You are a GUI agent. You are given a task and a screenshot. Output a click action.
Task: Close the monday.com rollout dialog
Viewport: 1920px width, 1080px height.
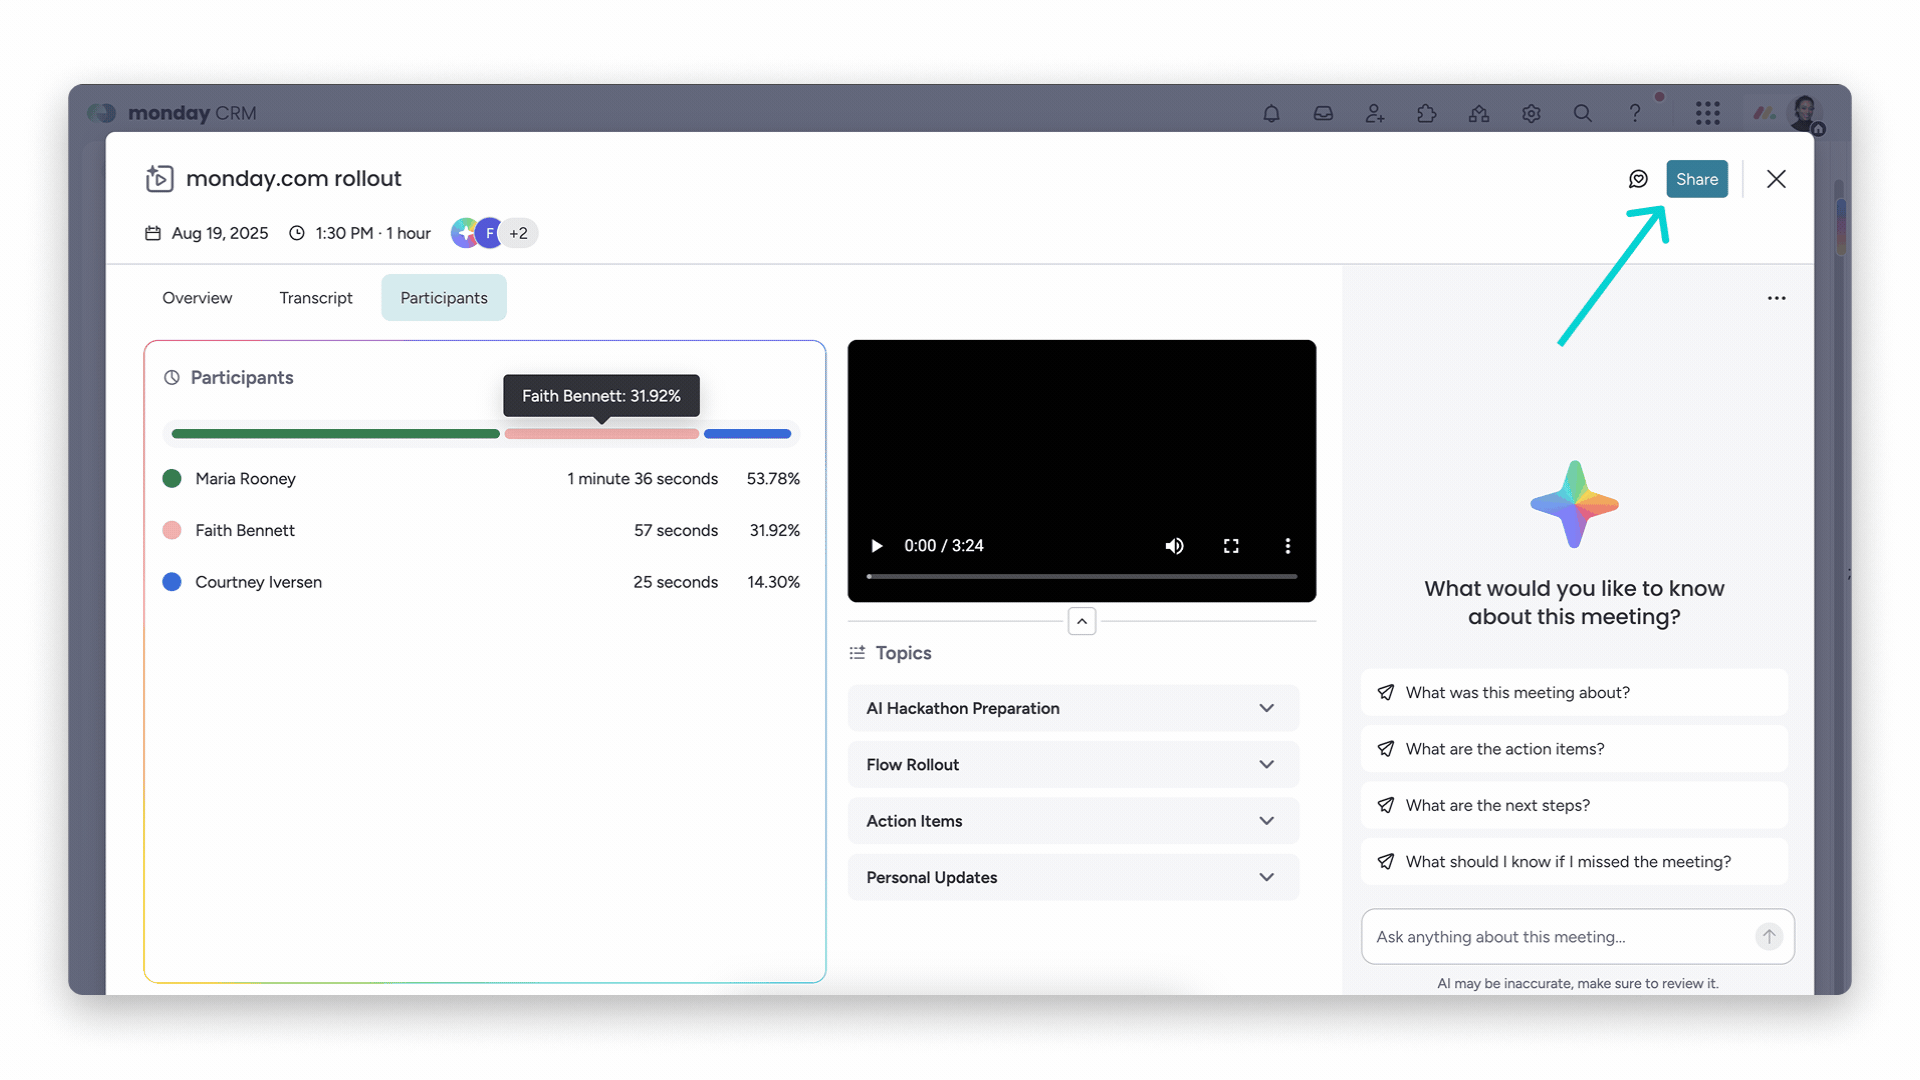point(1776,179)
